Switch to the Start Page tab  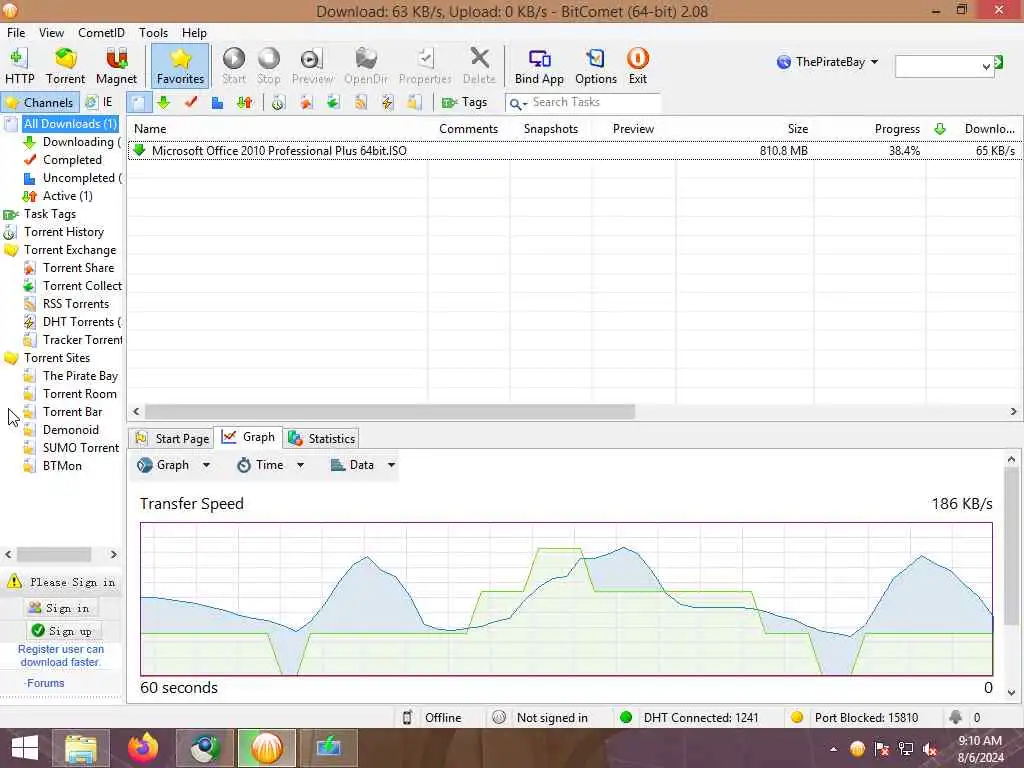click(x=172, y=438)
